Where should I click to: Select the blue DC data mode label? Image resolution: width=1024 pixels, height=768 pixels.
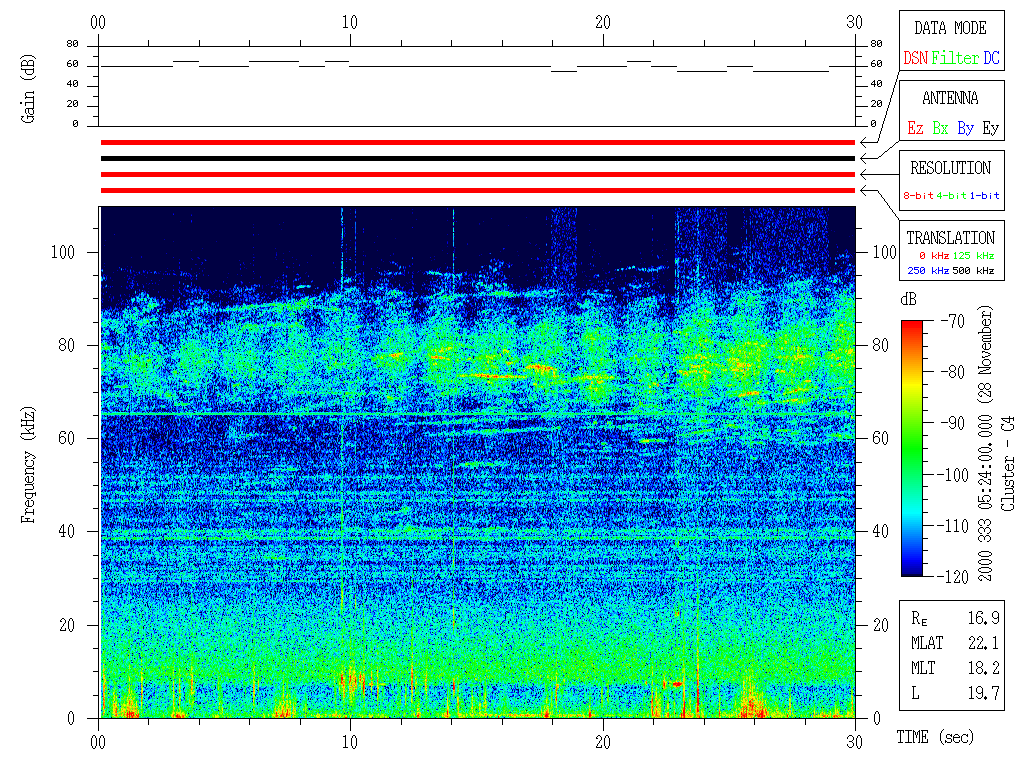click(x=991, y=59)
